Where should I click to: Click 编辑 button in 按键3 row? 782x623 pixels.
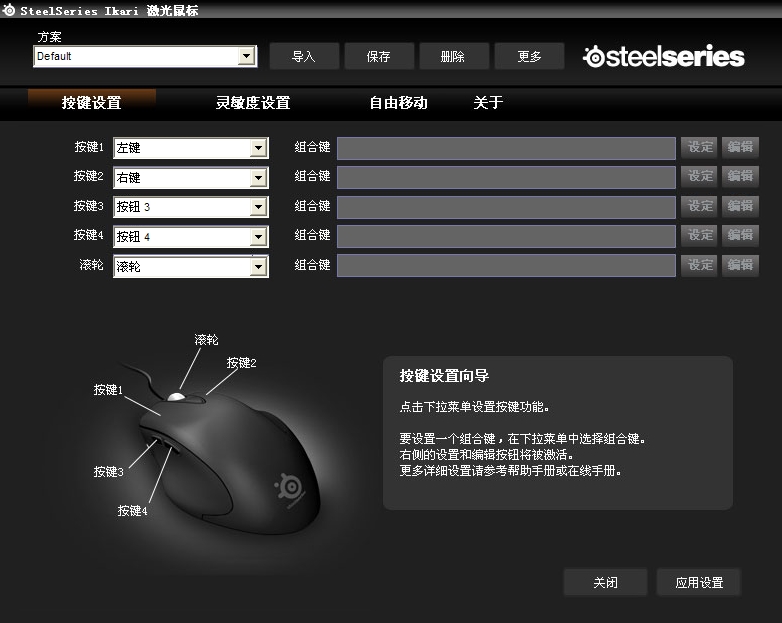click(x=740, y=206)
